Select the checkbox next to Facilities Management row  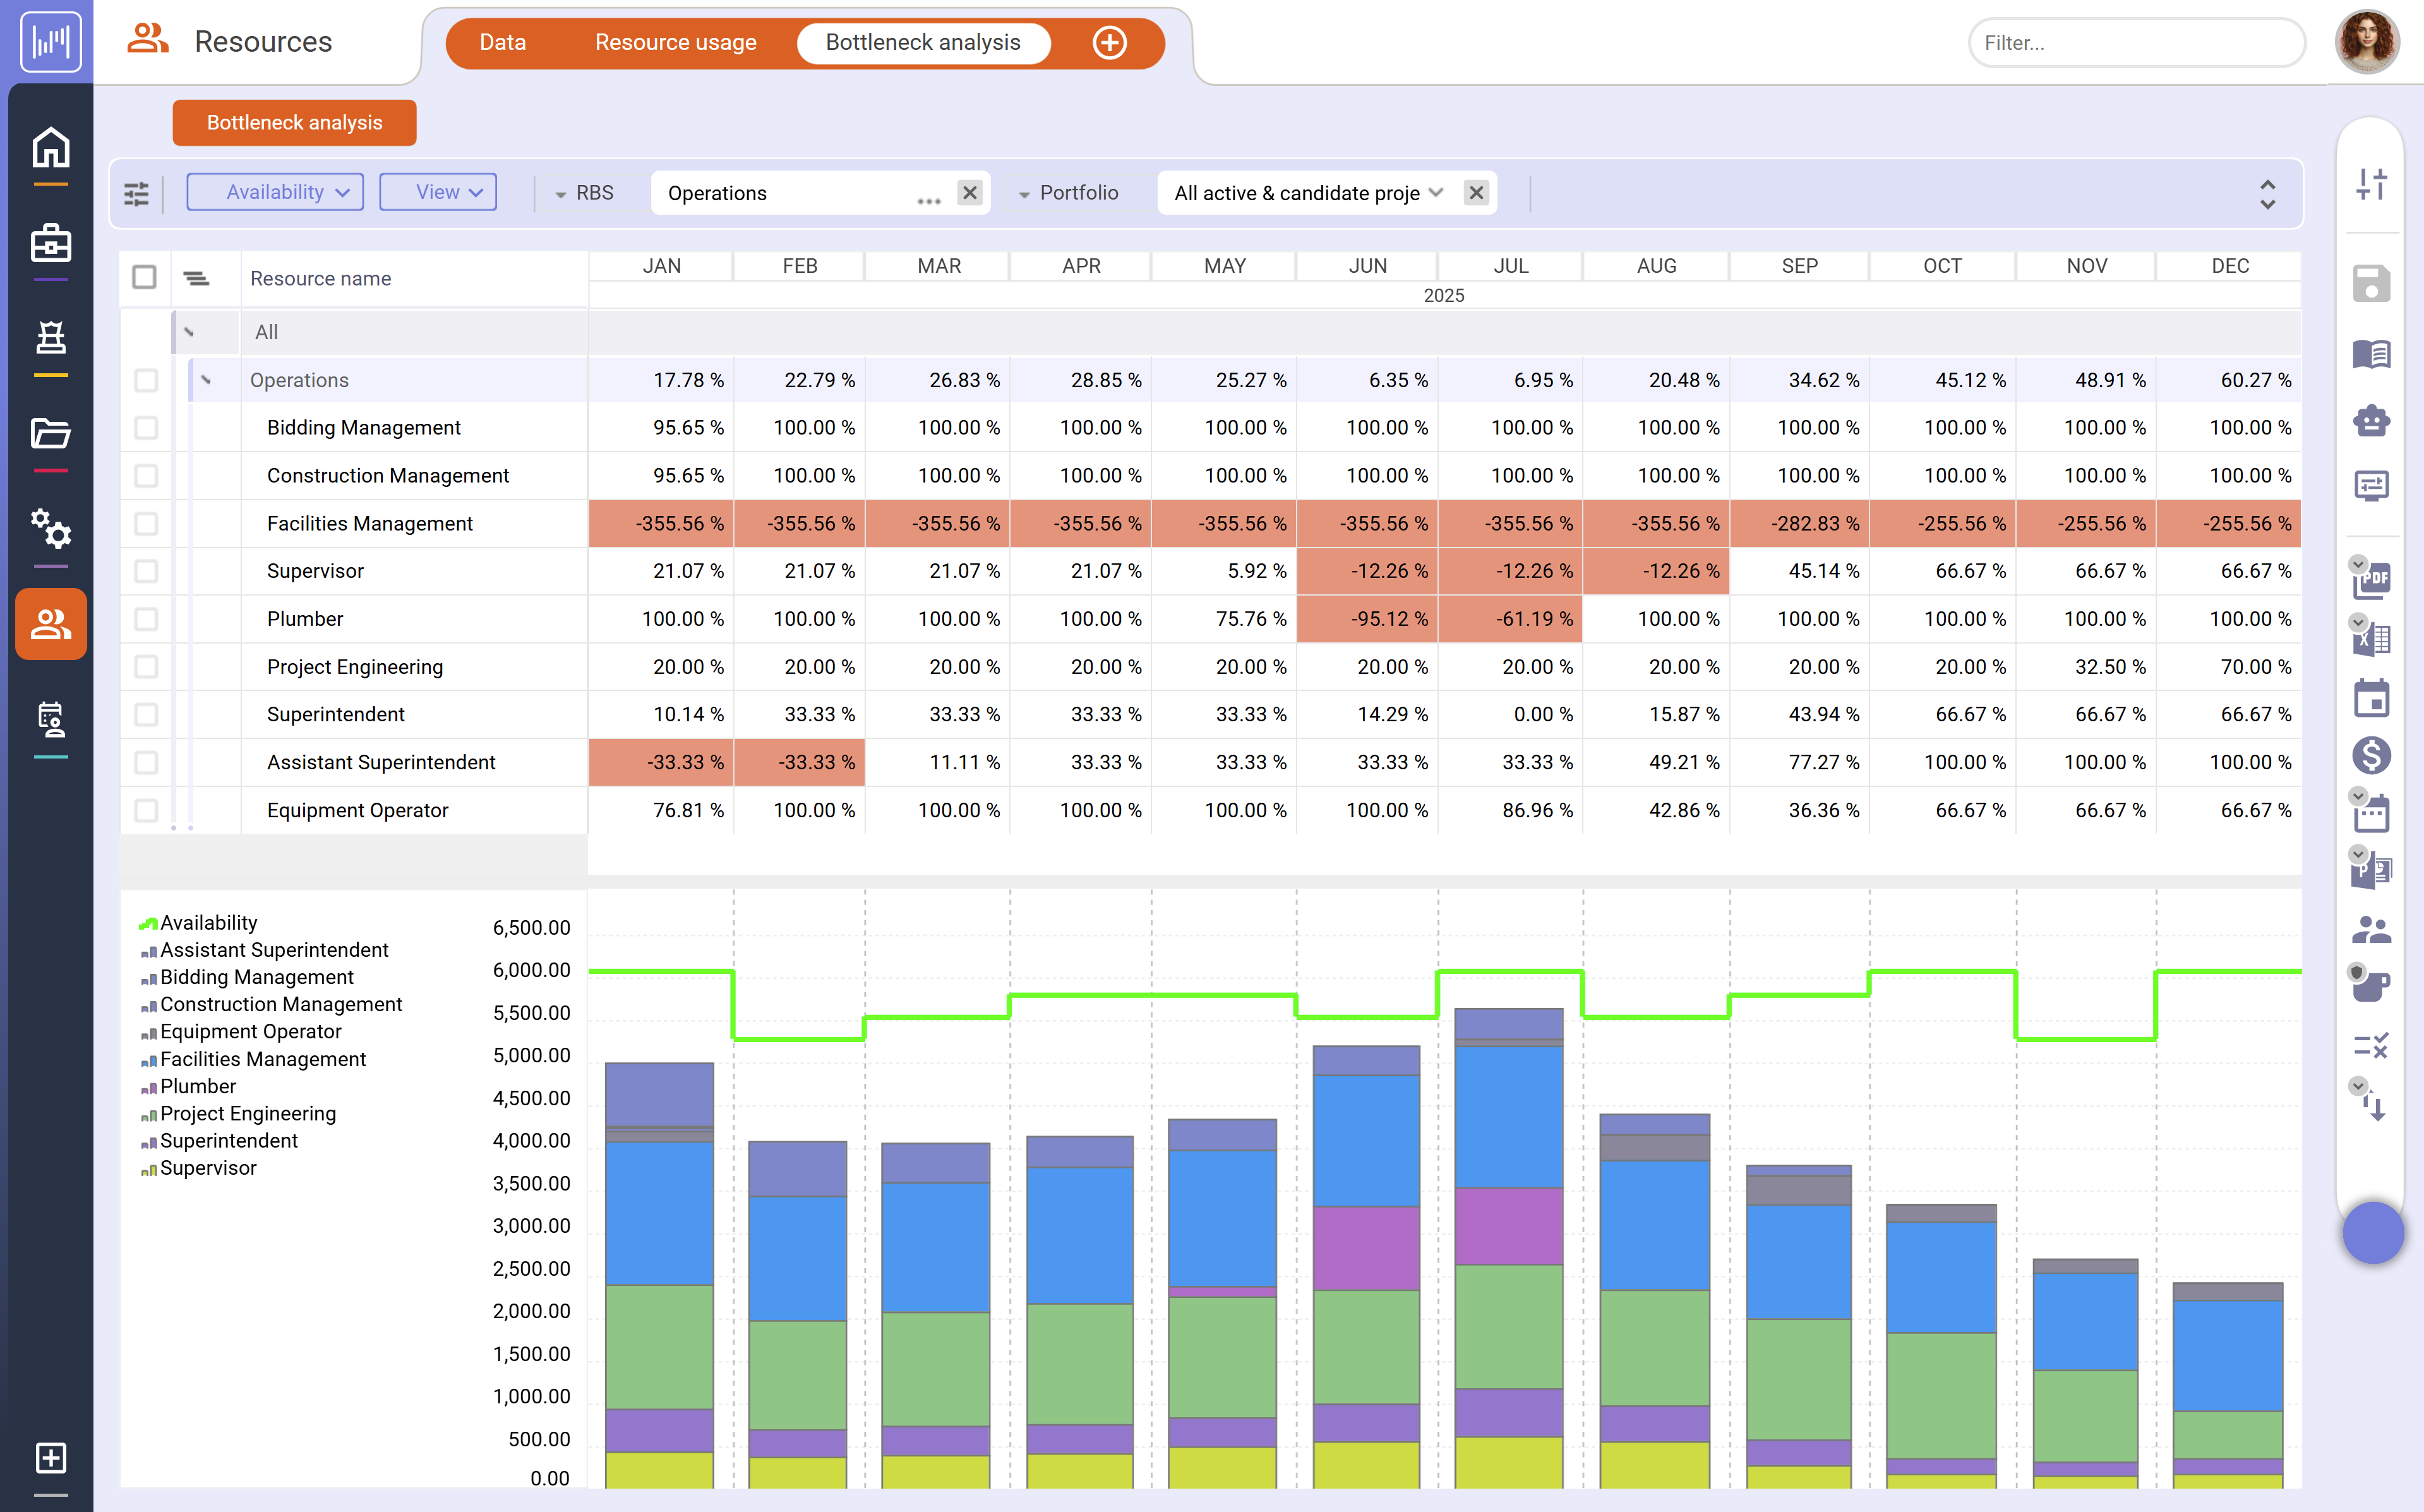point(146,523)
